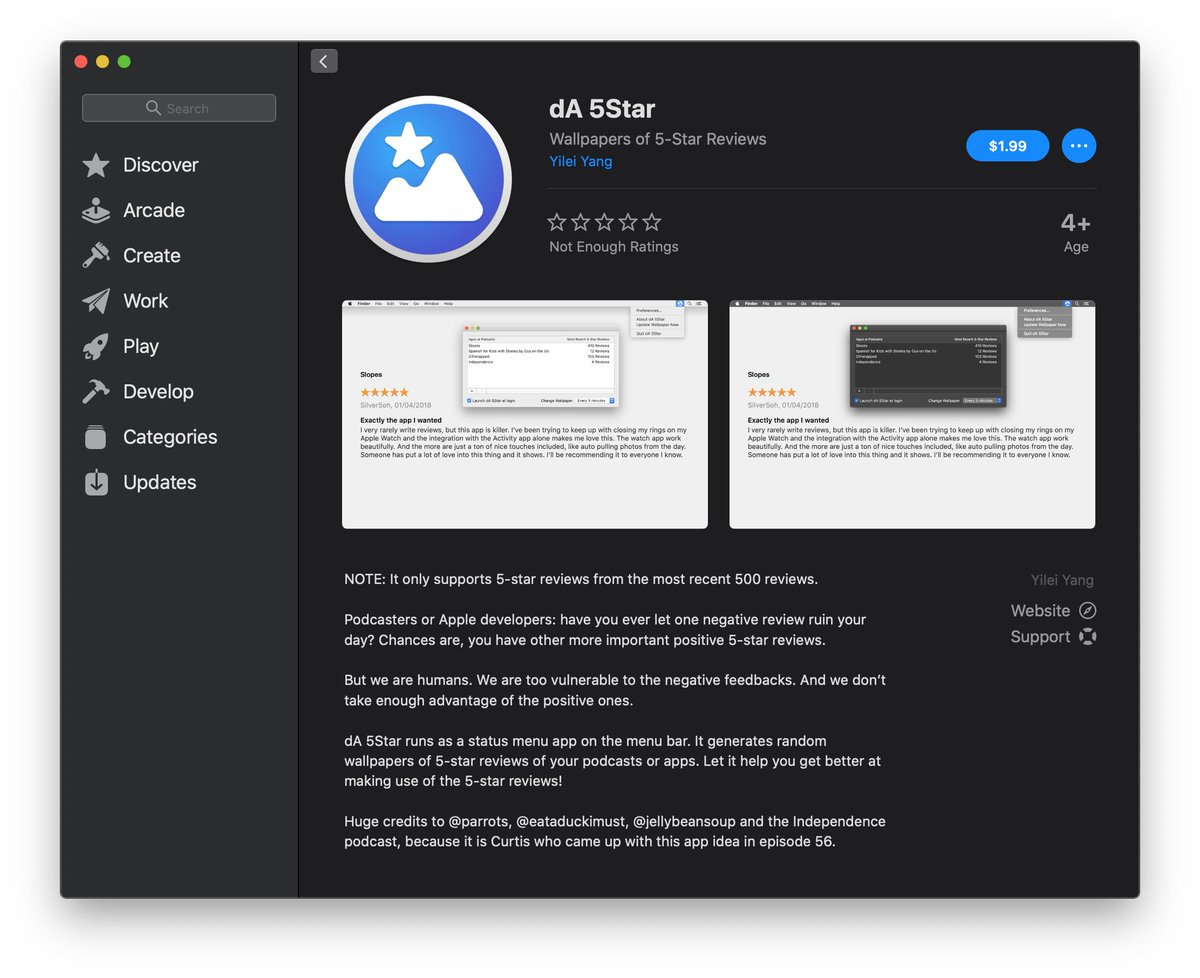The image size is (1200, 978).
Task: Click the dA 5Star app icon
Action: (x=428, y=179)
